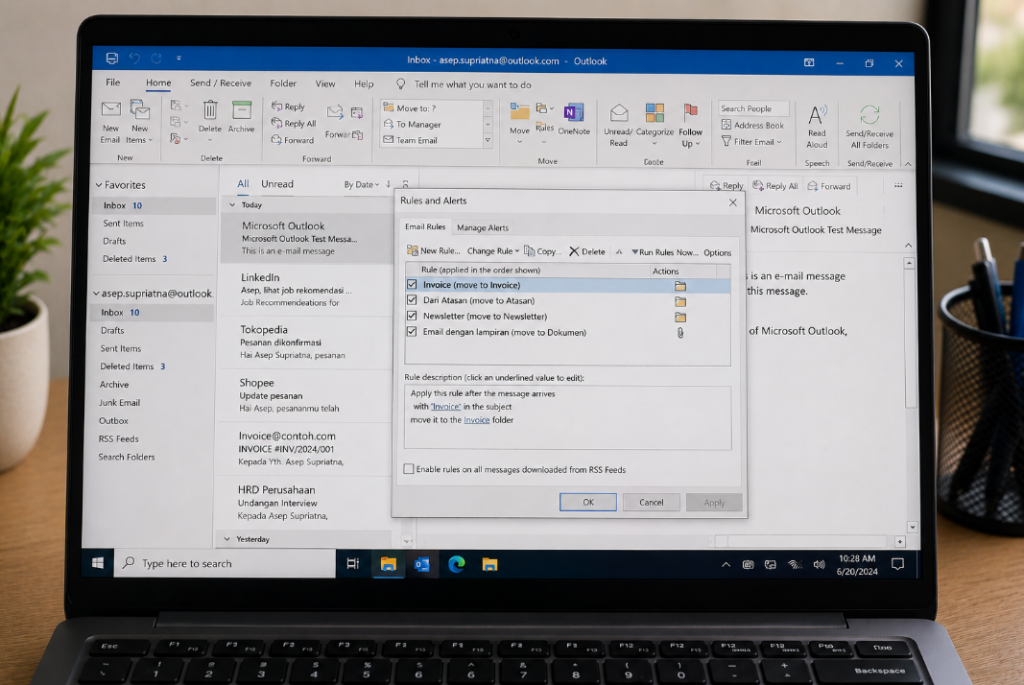Switch to the Send / Receive tab
The height and width of the screenshot is (685, 1024).
[221, 83]
